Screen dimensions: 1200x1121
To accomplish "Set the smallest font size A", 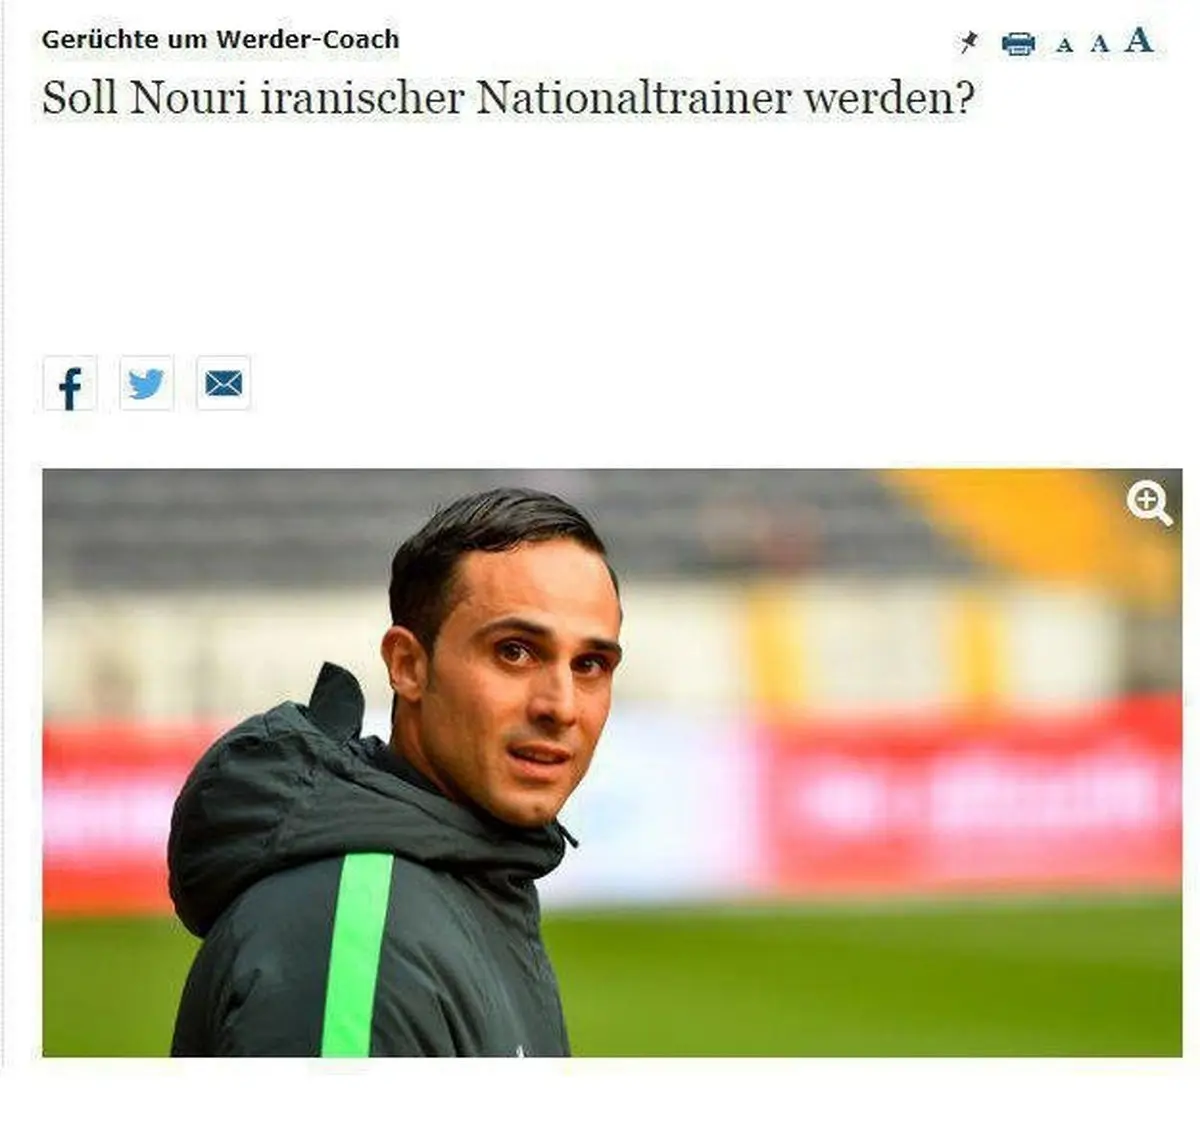I will click(1065, 45).
